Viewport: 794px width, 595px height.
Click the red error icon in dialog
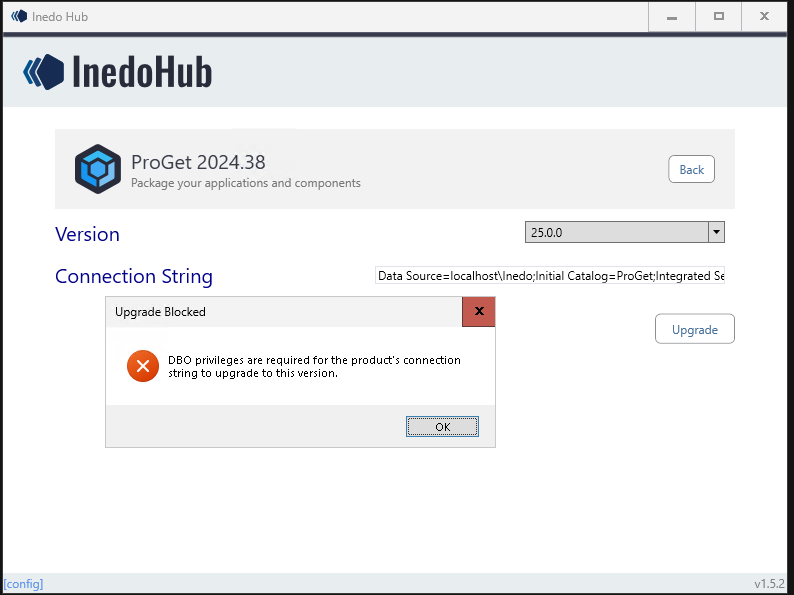click(143, 366)
